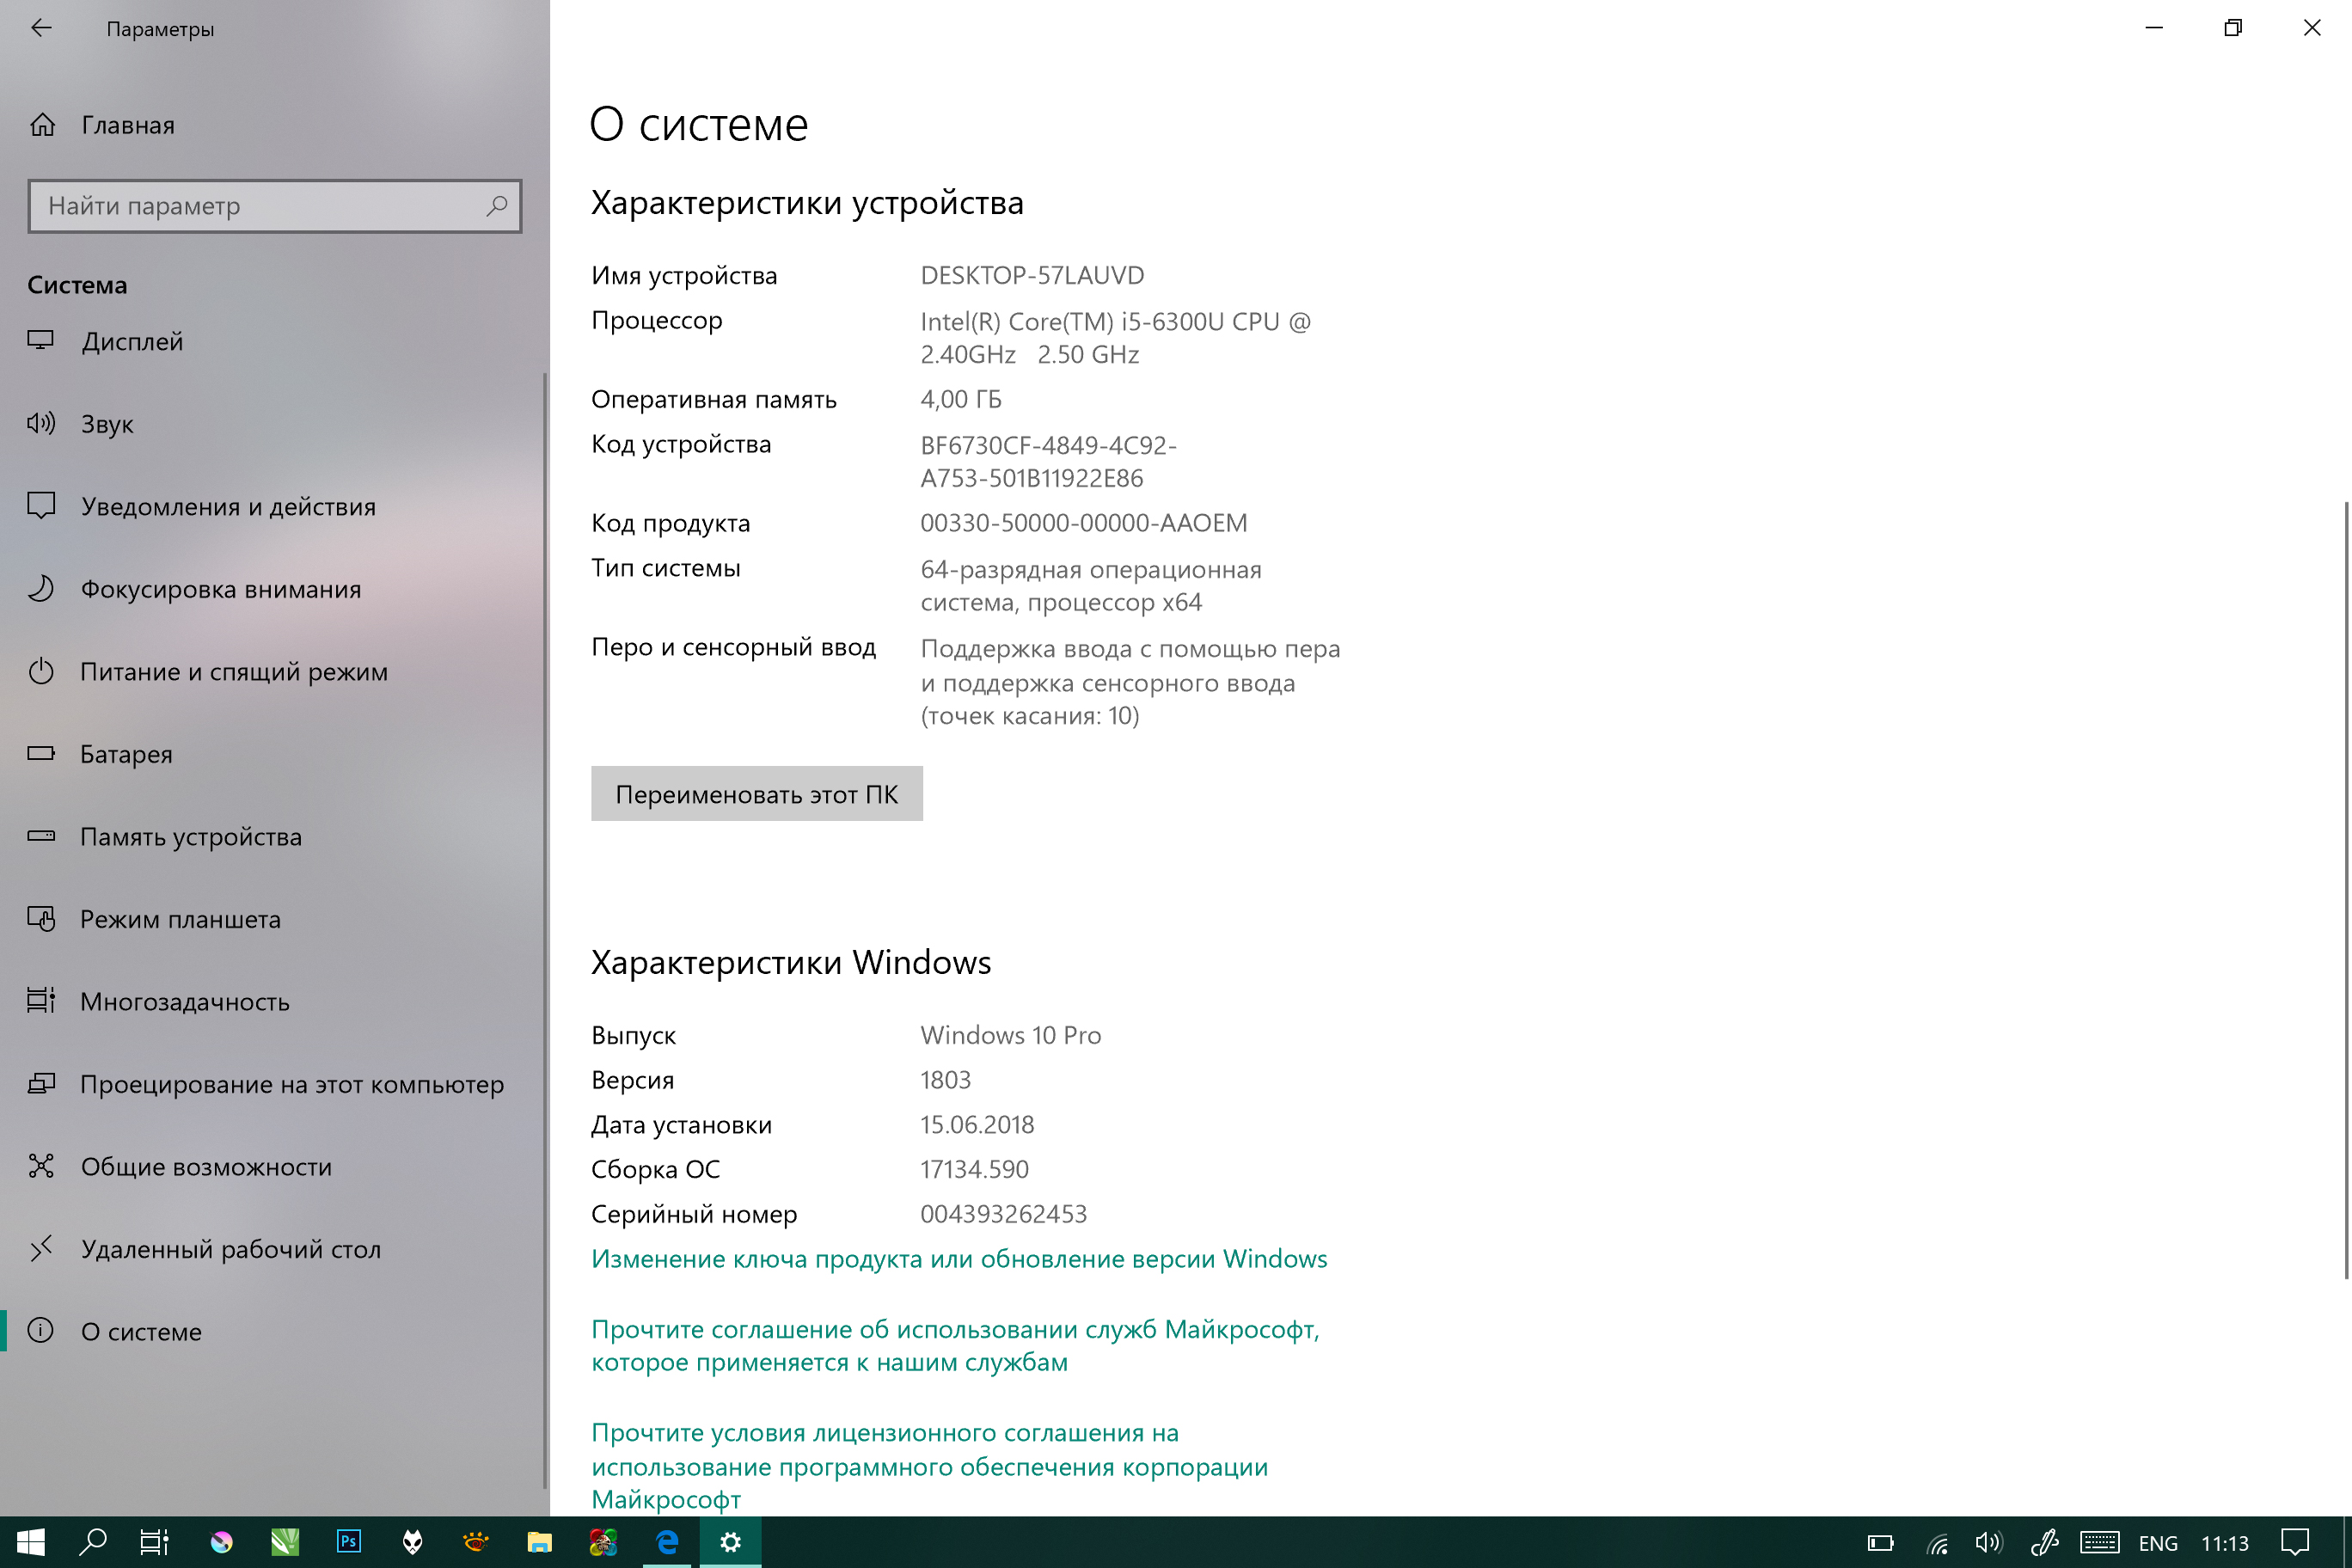Launch the Krita paint app from taskbar
The width and height of the screenshot is (2352, 1568).
click(221, 1542)
